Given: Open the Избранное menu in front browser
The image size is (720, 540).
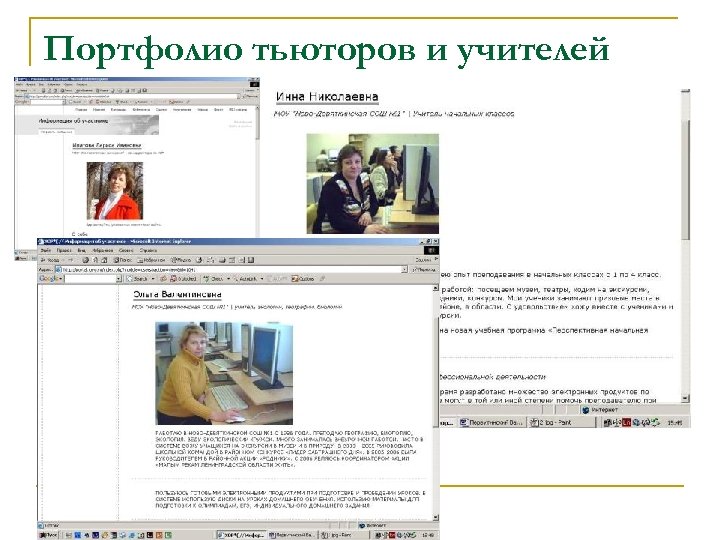Looking at the screenshot, I should click(103, 250).
